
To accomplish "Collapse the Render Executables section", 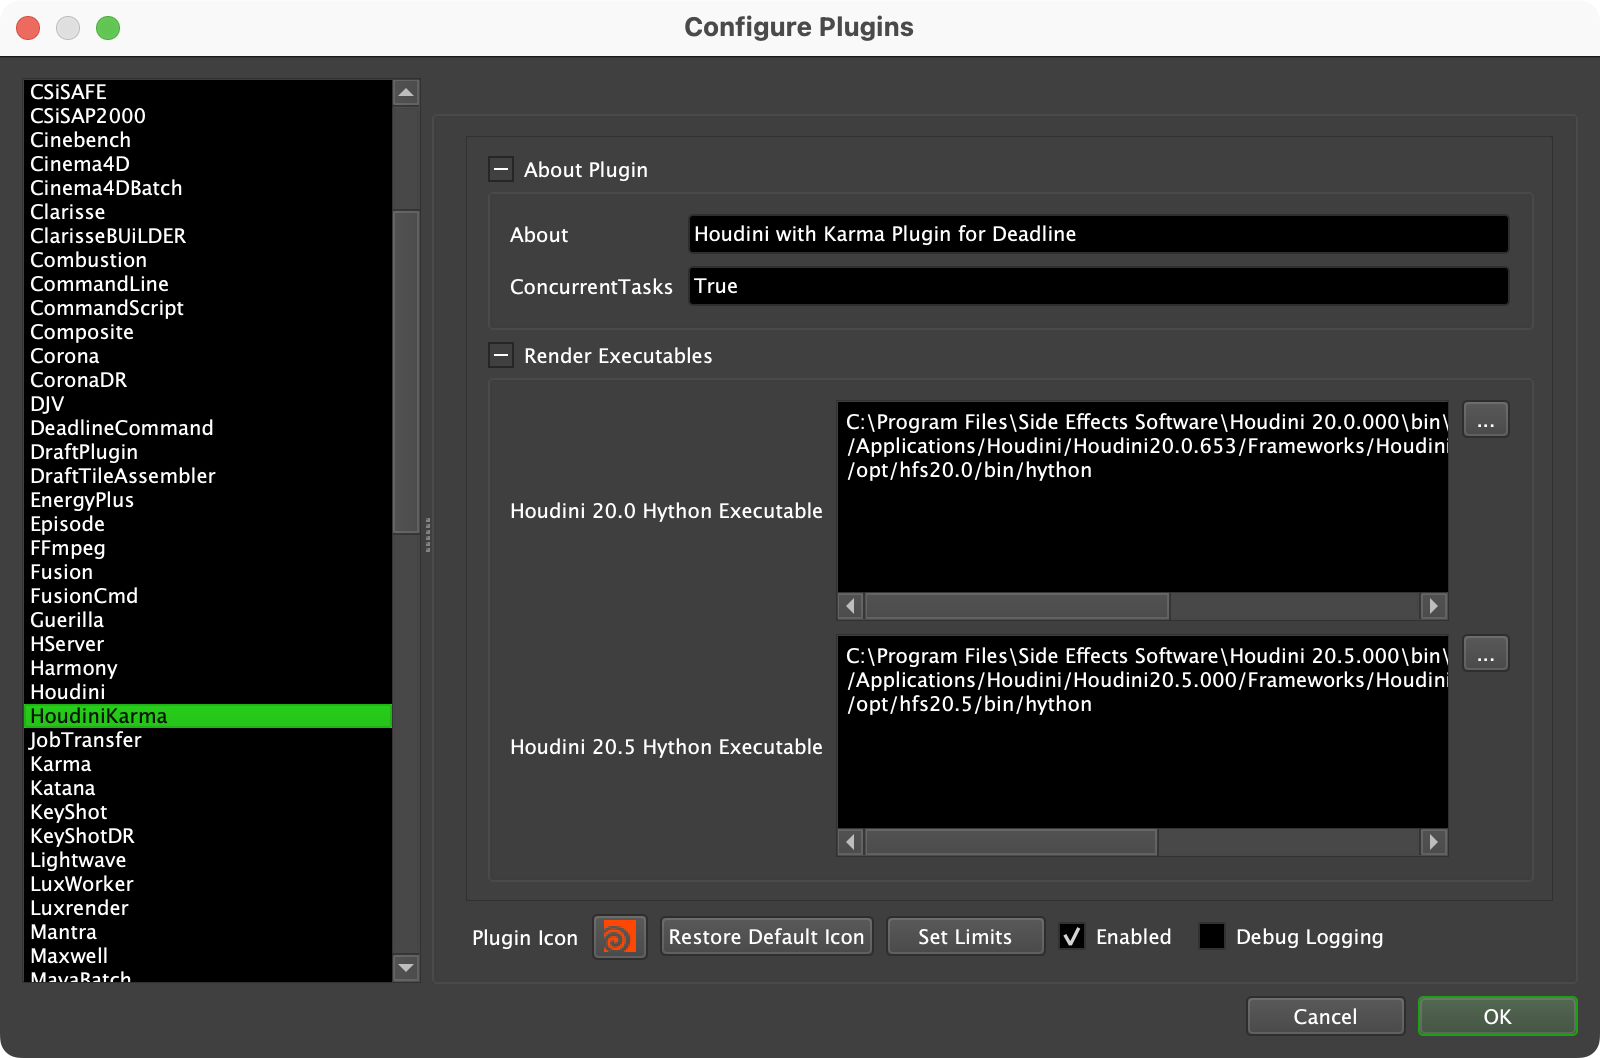I will (x=501, y=355).
